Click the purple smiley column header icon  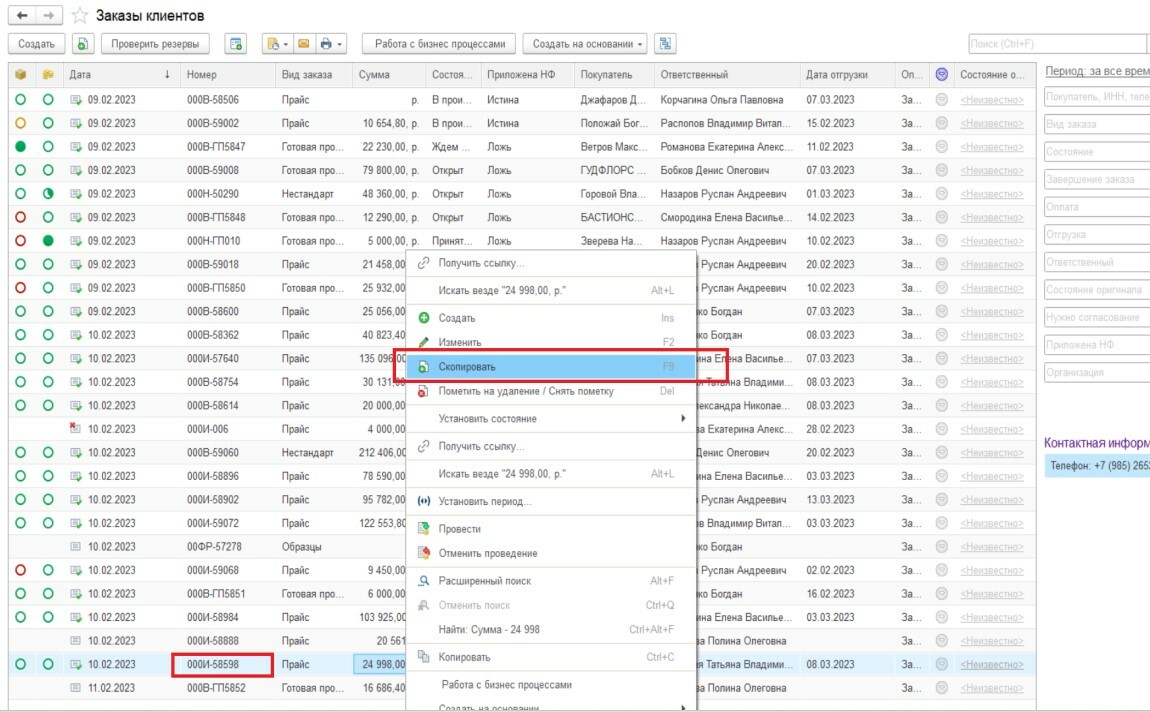[x=942, y=74]
